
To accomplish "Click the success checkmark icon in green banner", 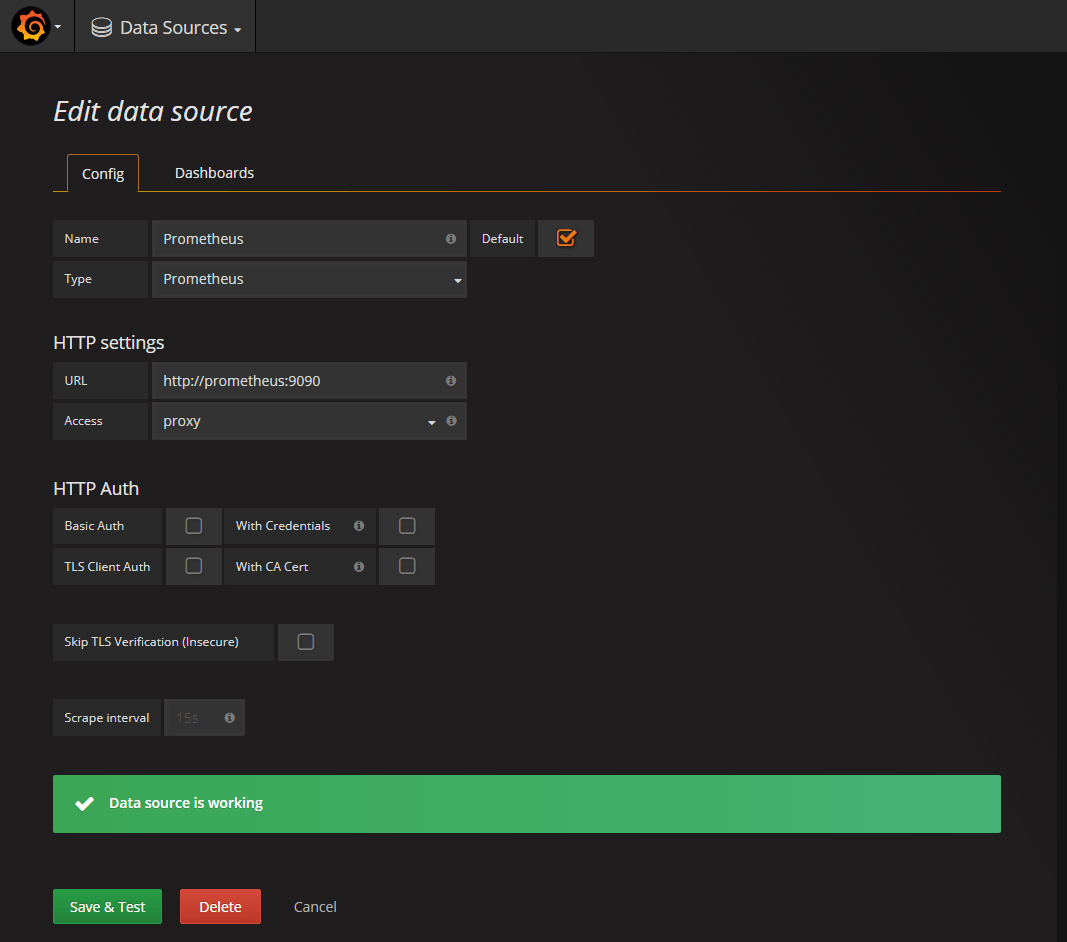I will [x=84, y=804].
